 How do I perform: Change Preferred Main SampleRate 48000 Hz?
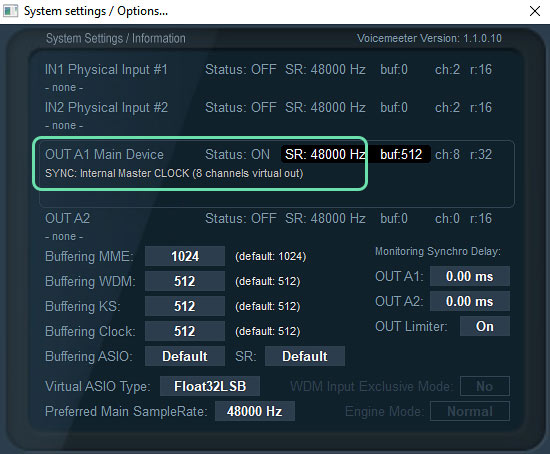coord(255,411)
